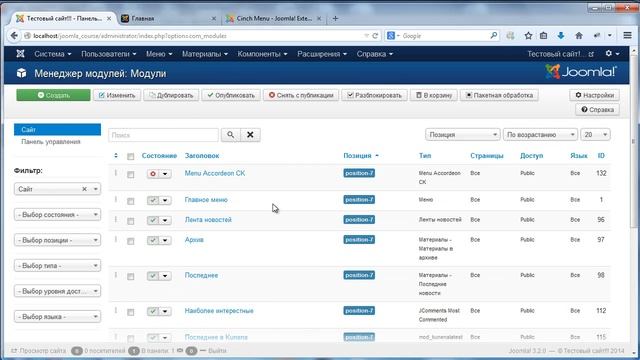Image resolution: width=640 pixels, height=360 pixels.
Task: Open the Выбор типа filter dropdown
Action: tap(57, 266)
